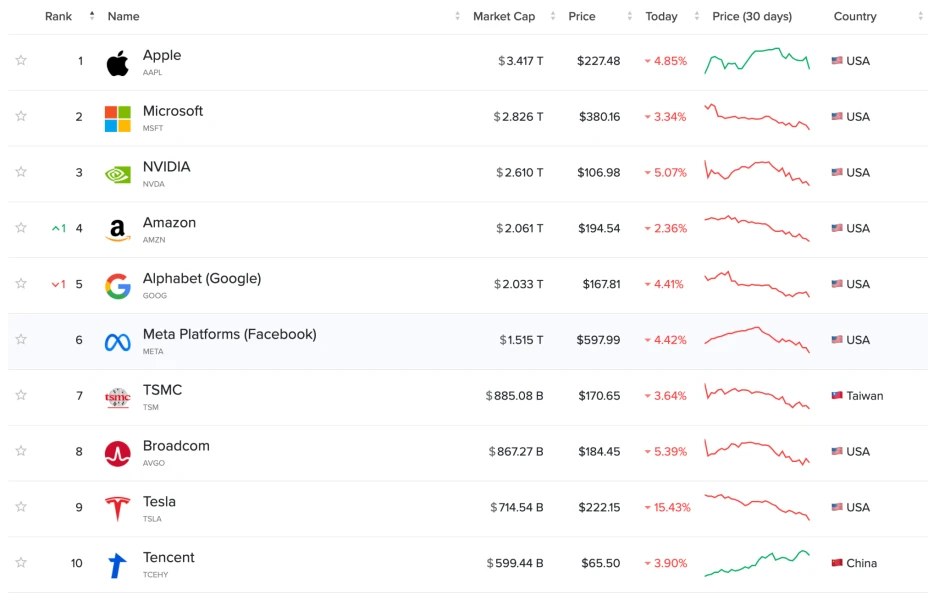
Task: Favorite Tencent with its star icon
Action: (x=21, y=562)
